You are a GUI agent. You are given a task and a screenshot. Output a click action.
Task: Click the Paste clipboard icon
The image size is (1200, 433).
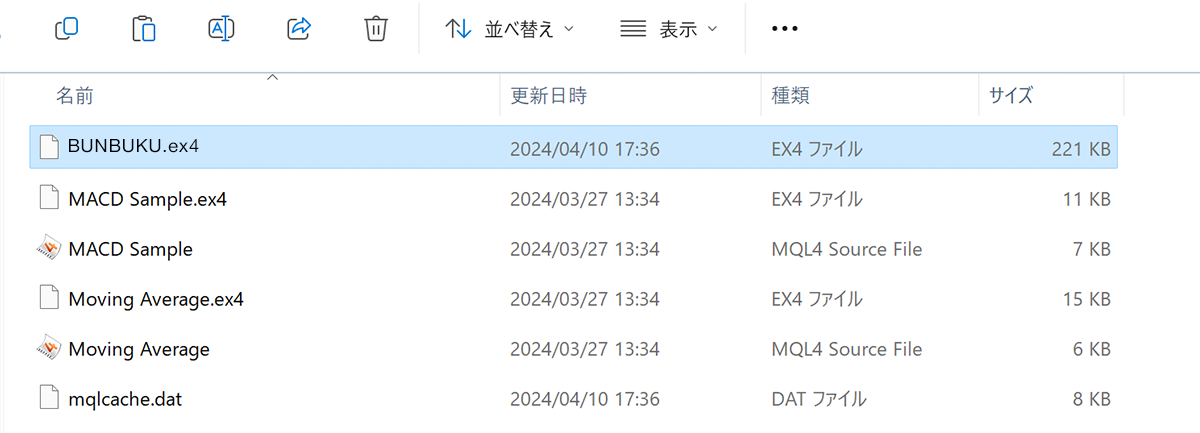144,29
